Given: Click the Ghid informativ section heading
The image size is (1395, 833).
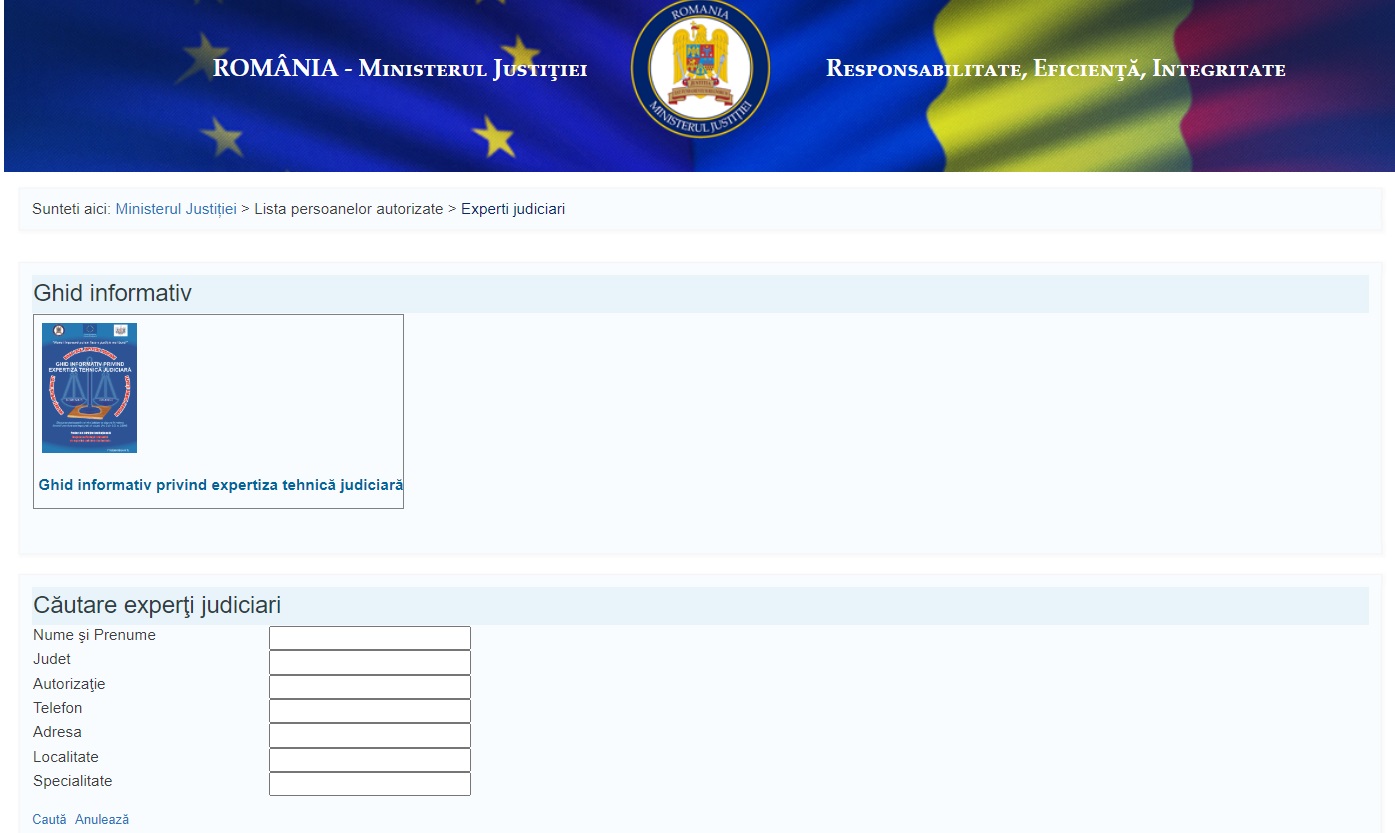Looking at the screenshot, I should (x=112, y=293).
